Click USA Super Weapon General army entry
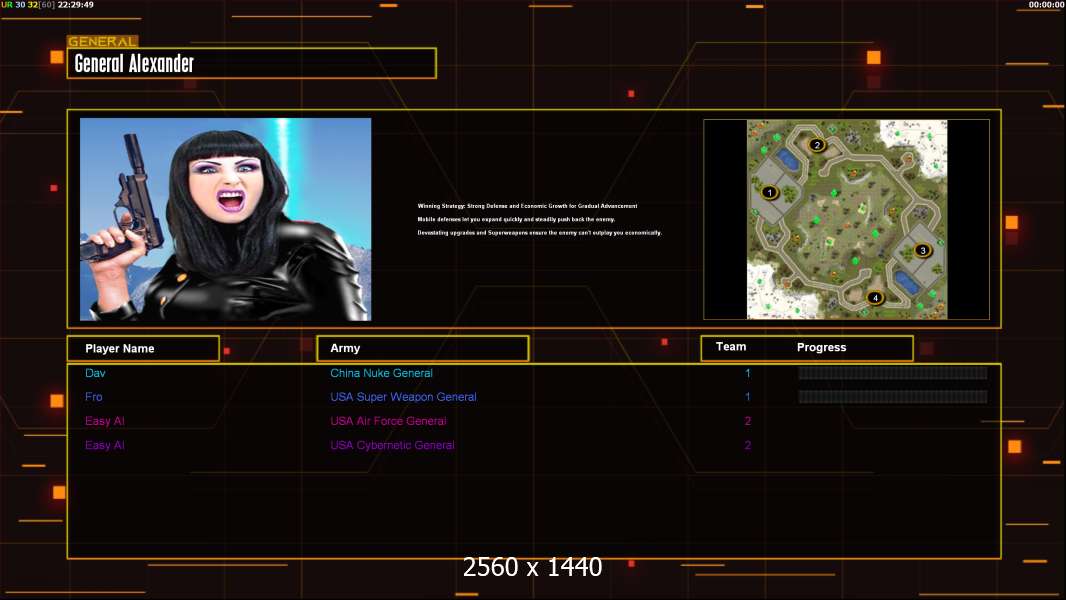Screen dimensions: 1066x600 pos(403,397)
